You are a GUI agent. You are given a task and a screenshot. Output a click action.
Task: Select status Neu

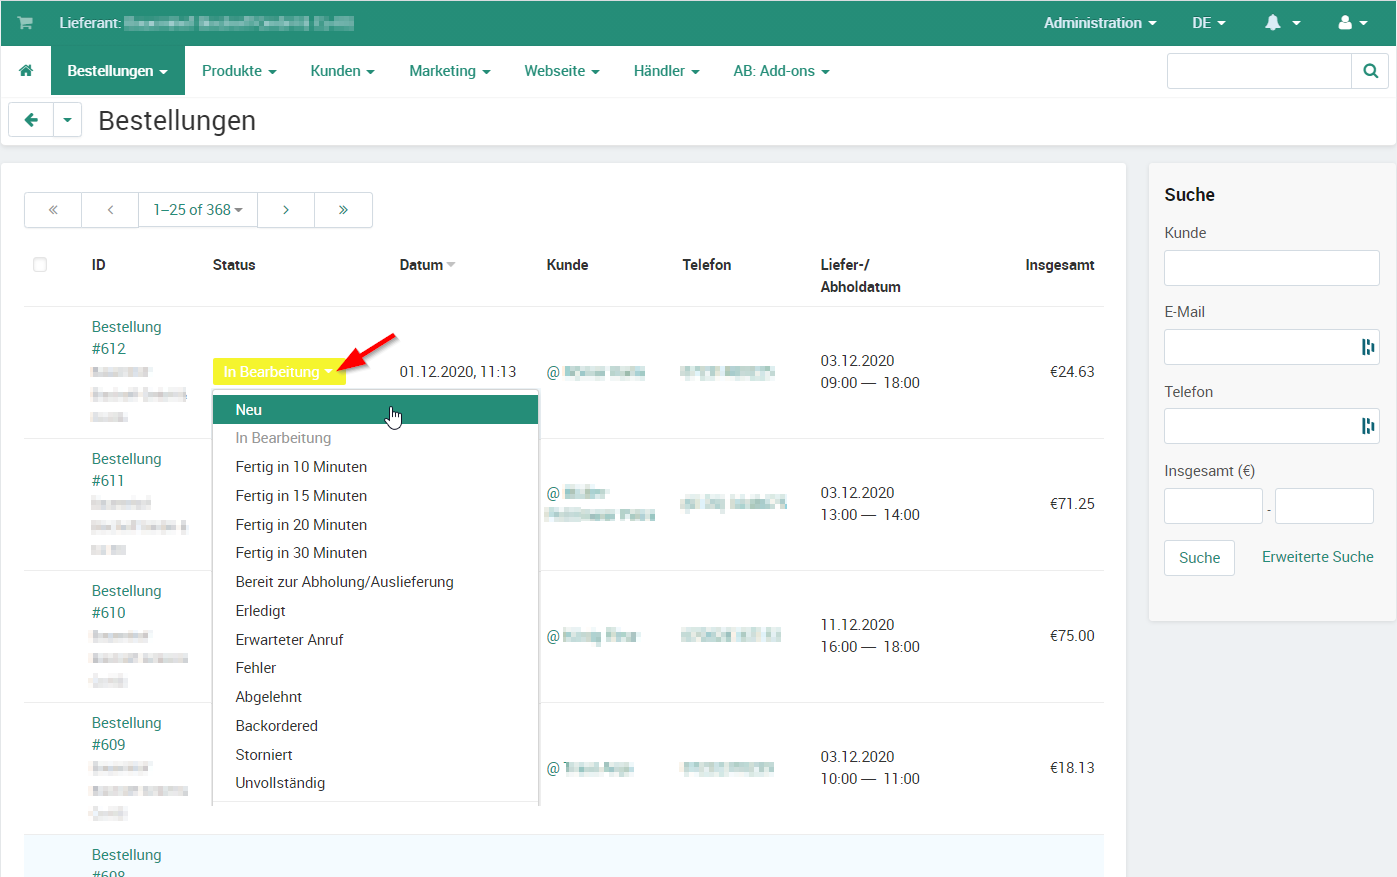pyautogui.click(x=376, y=410)
